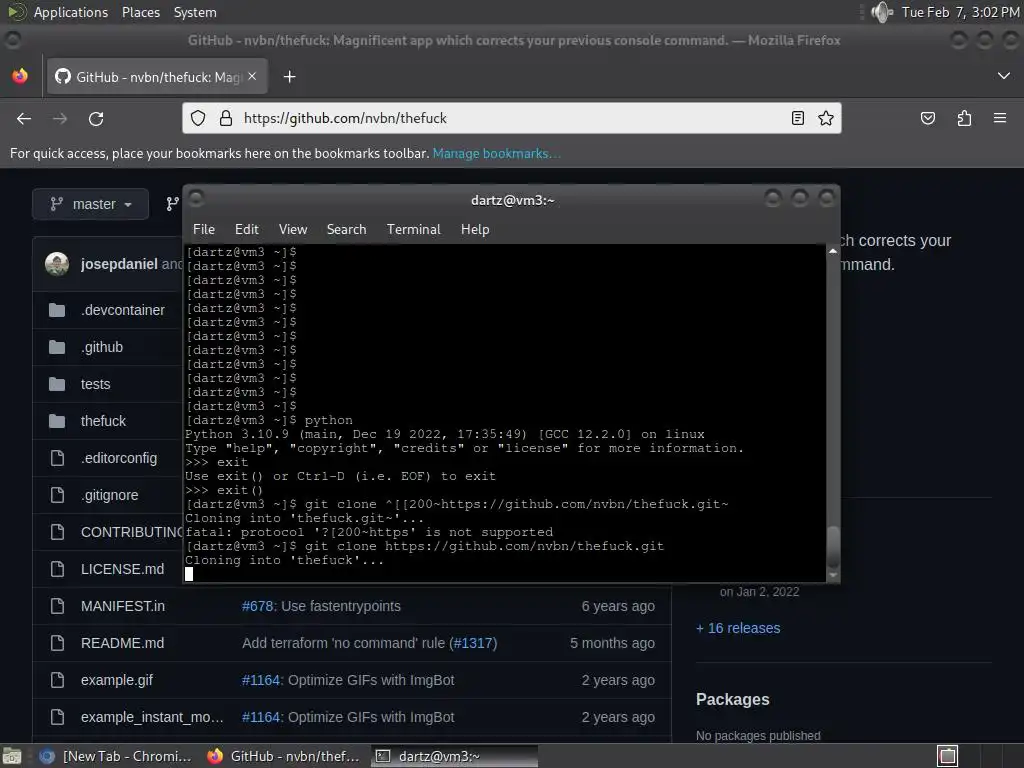The image size is (1024, 768).
Task: Click the branches icon next to master
Action: tap(172, 204)
